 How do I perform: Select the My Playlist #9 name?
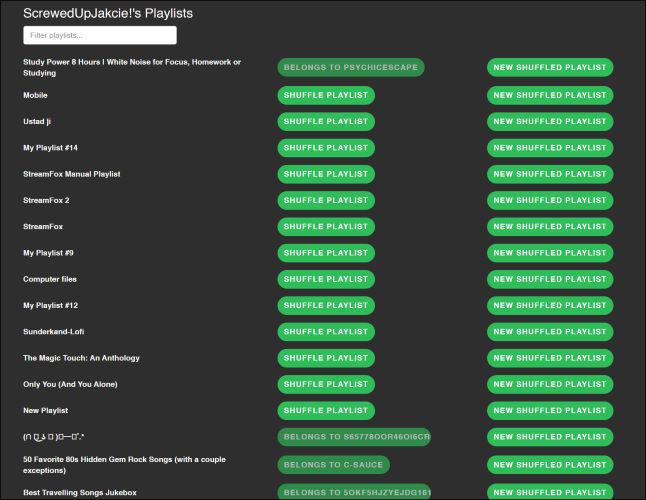(48, 253)
